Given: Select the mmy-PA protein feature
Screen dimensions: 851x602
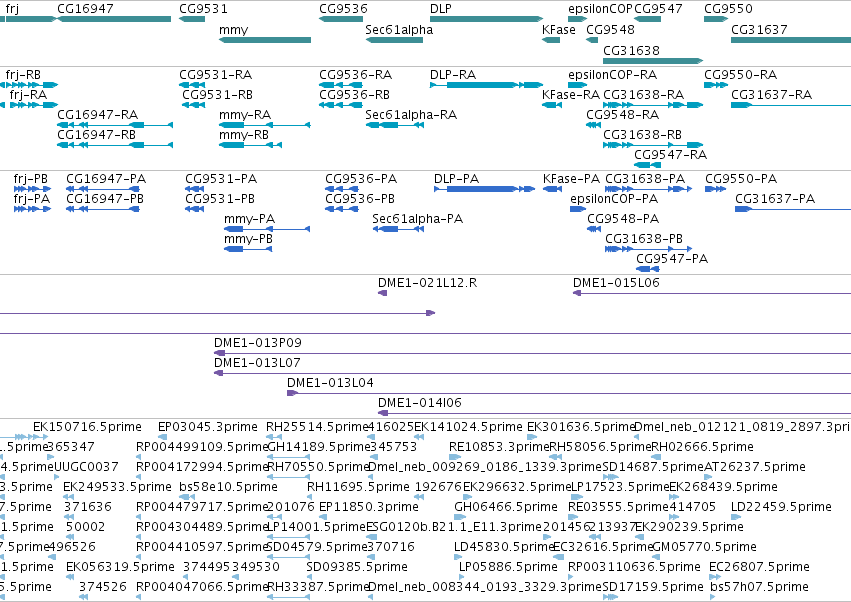Looking at the screenshot, I should tap(267, 229).
